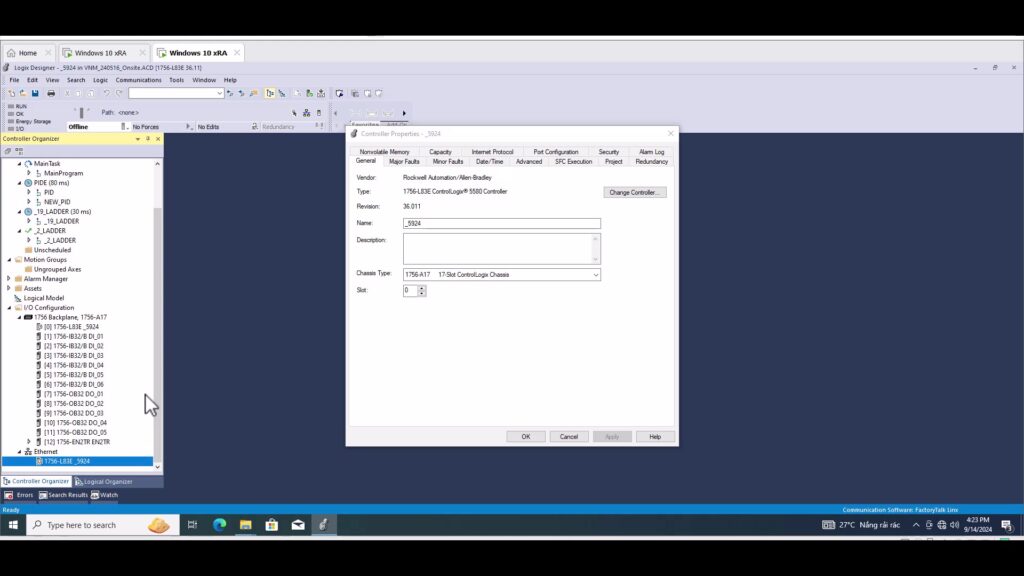Open the File Explorer taskbar icon
Image resolution: width=1024 pixels, height=576 pixels.
(246, 525)
